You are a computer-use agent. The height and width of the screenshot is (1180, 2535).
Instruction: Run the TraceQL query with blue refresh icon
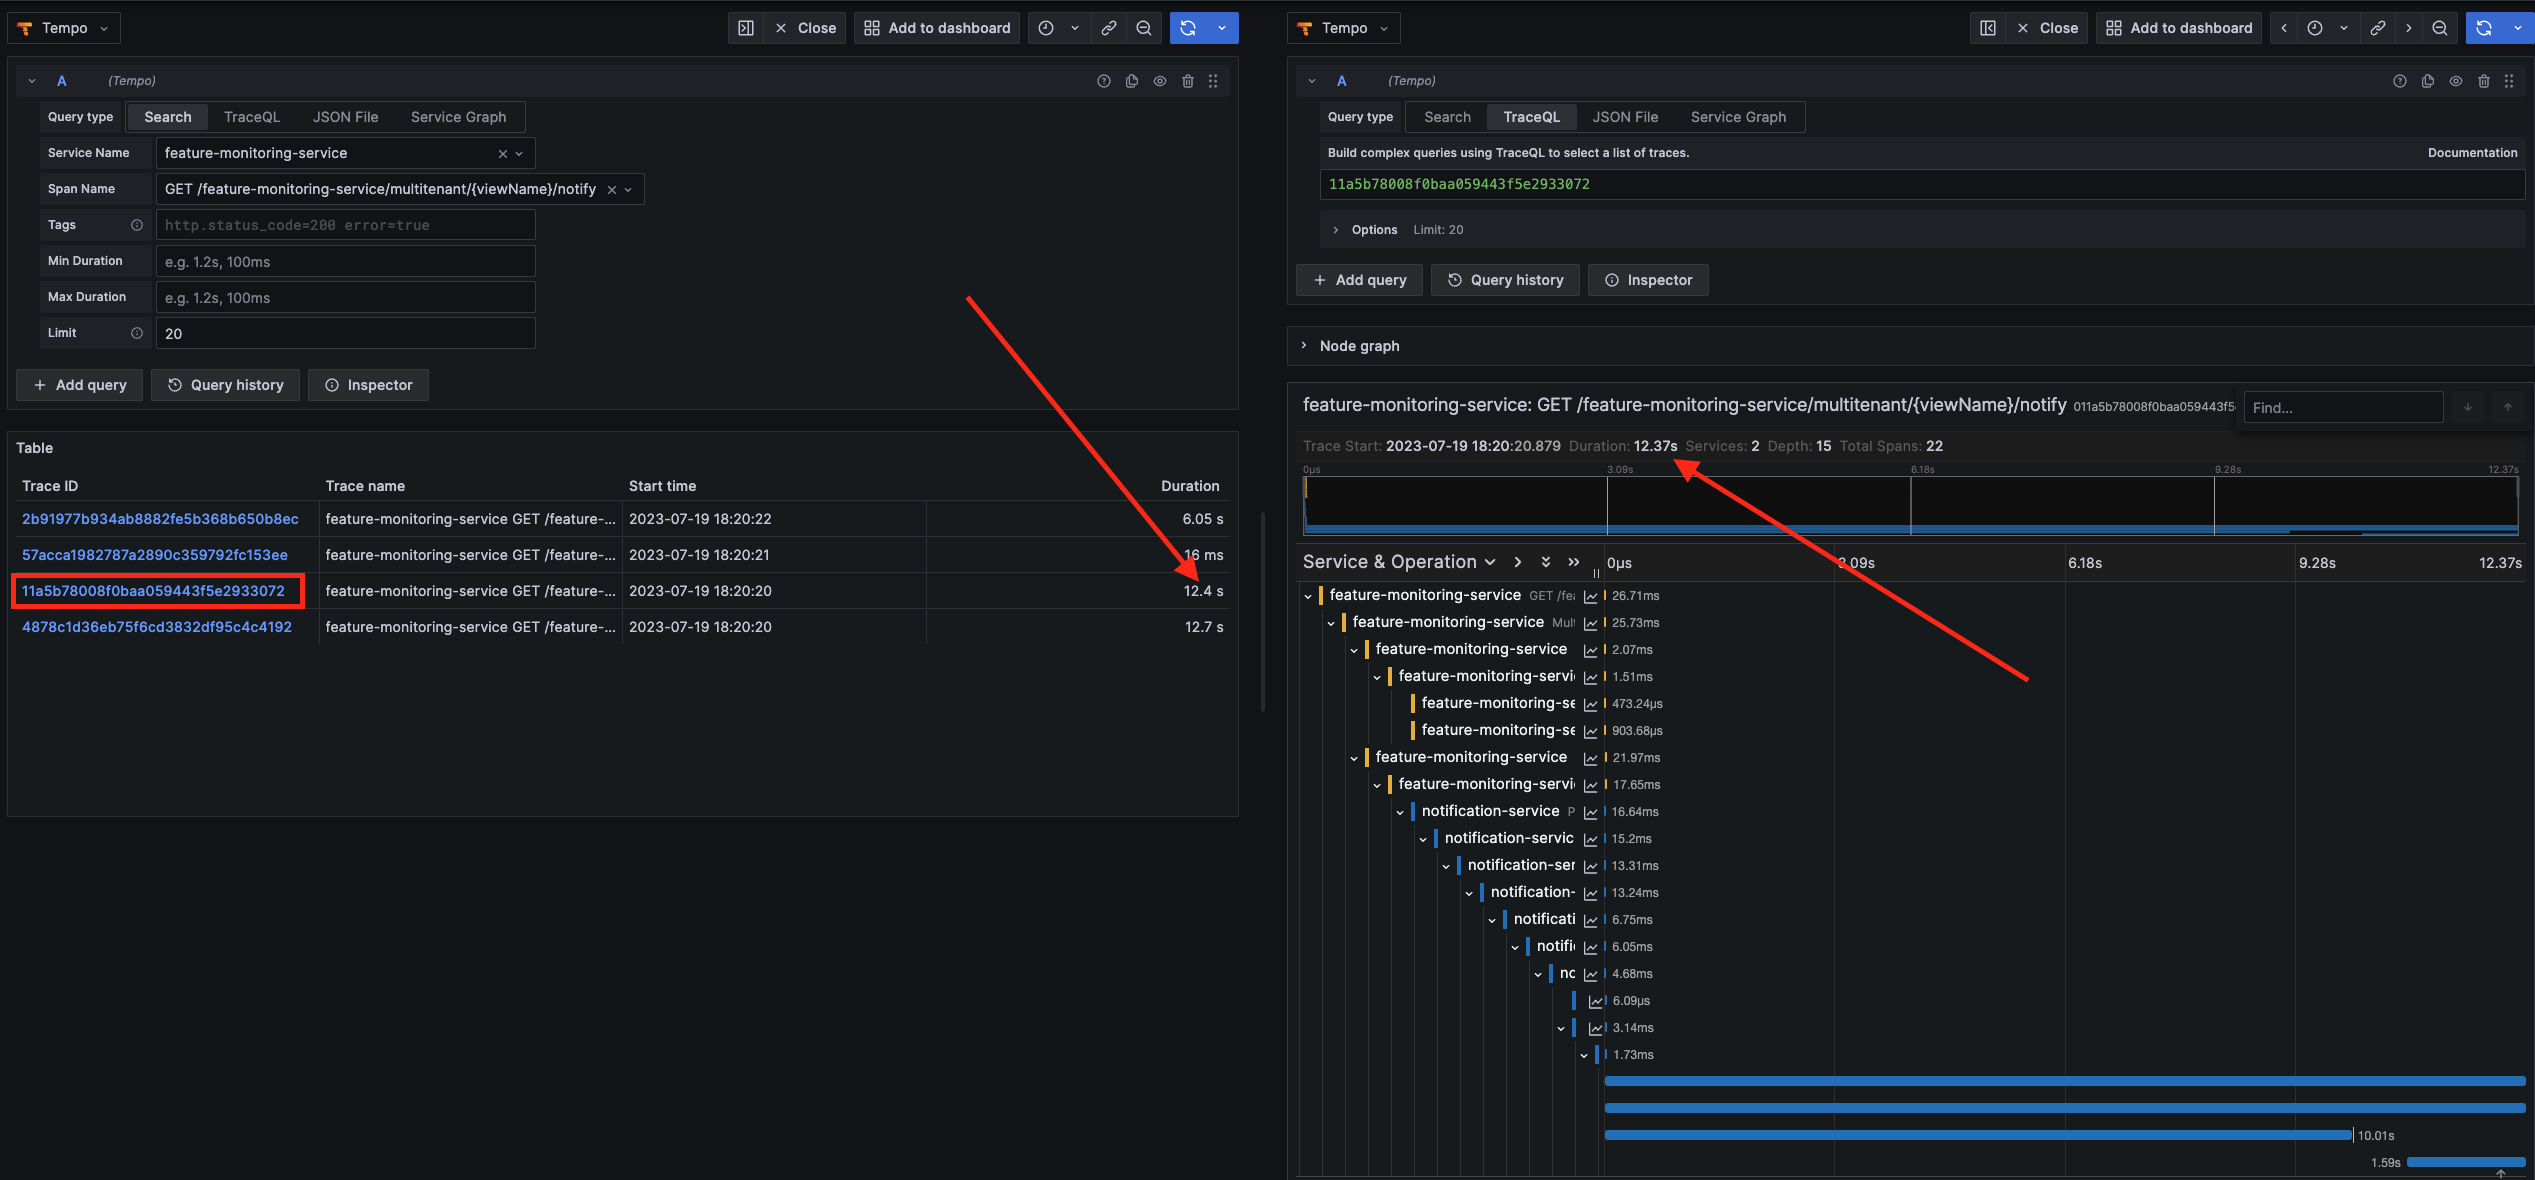click(2484, 27)
